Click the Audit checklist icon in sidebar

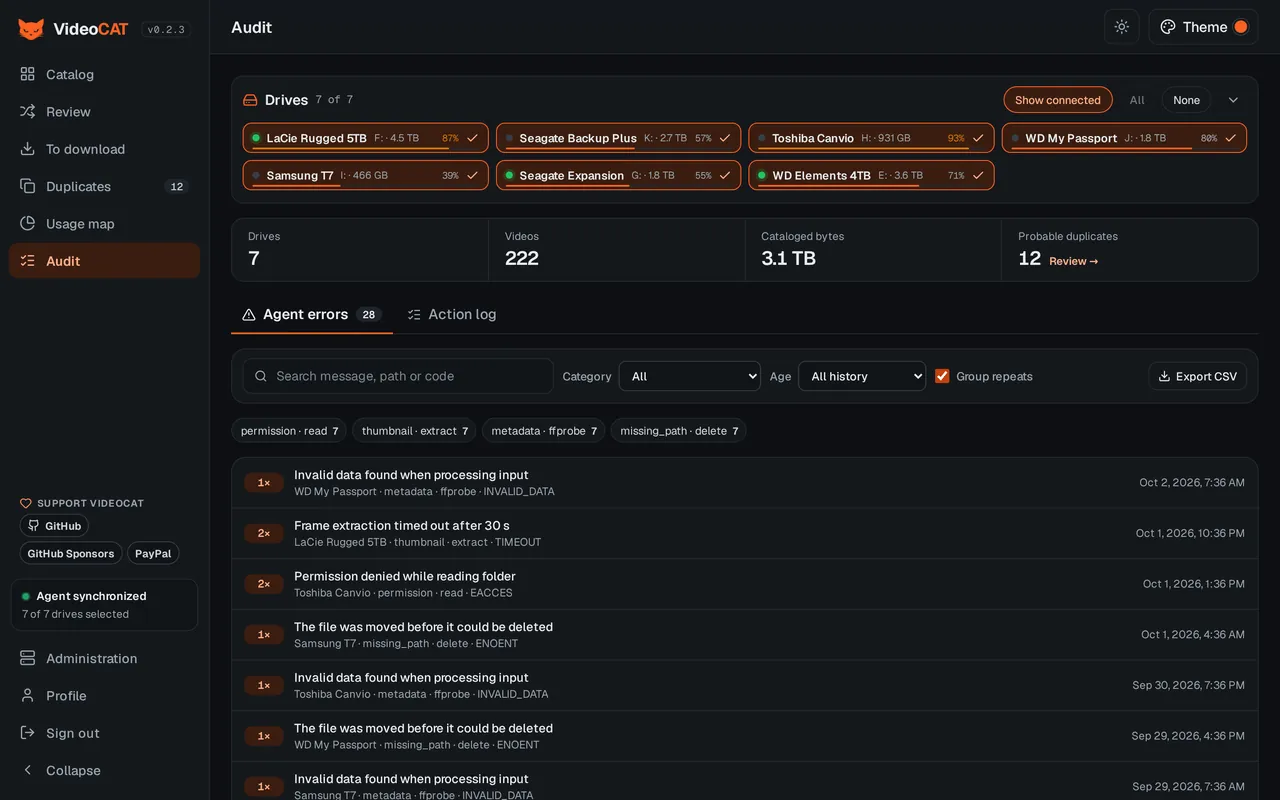point(28,261)
